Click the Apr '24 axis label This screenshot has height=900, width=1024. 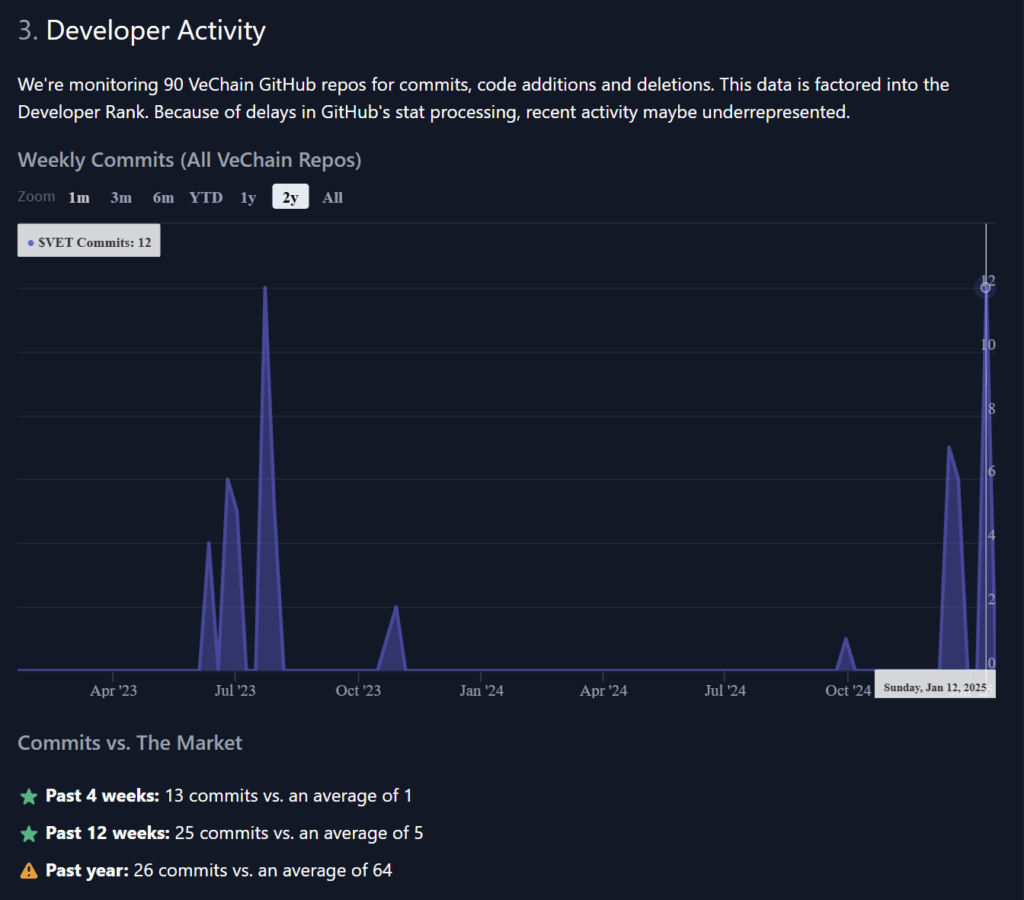(604, 691)
